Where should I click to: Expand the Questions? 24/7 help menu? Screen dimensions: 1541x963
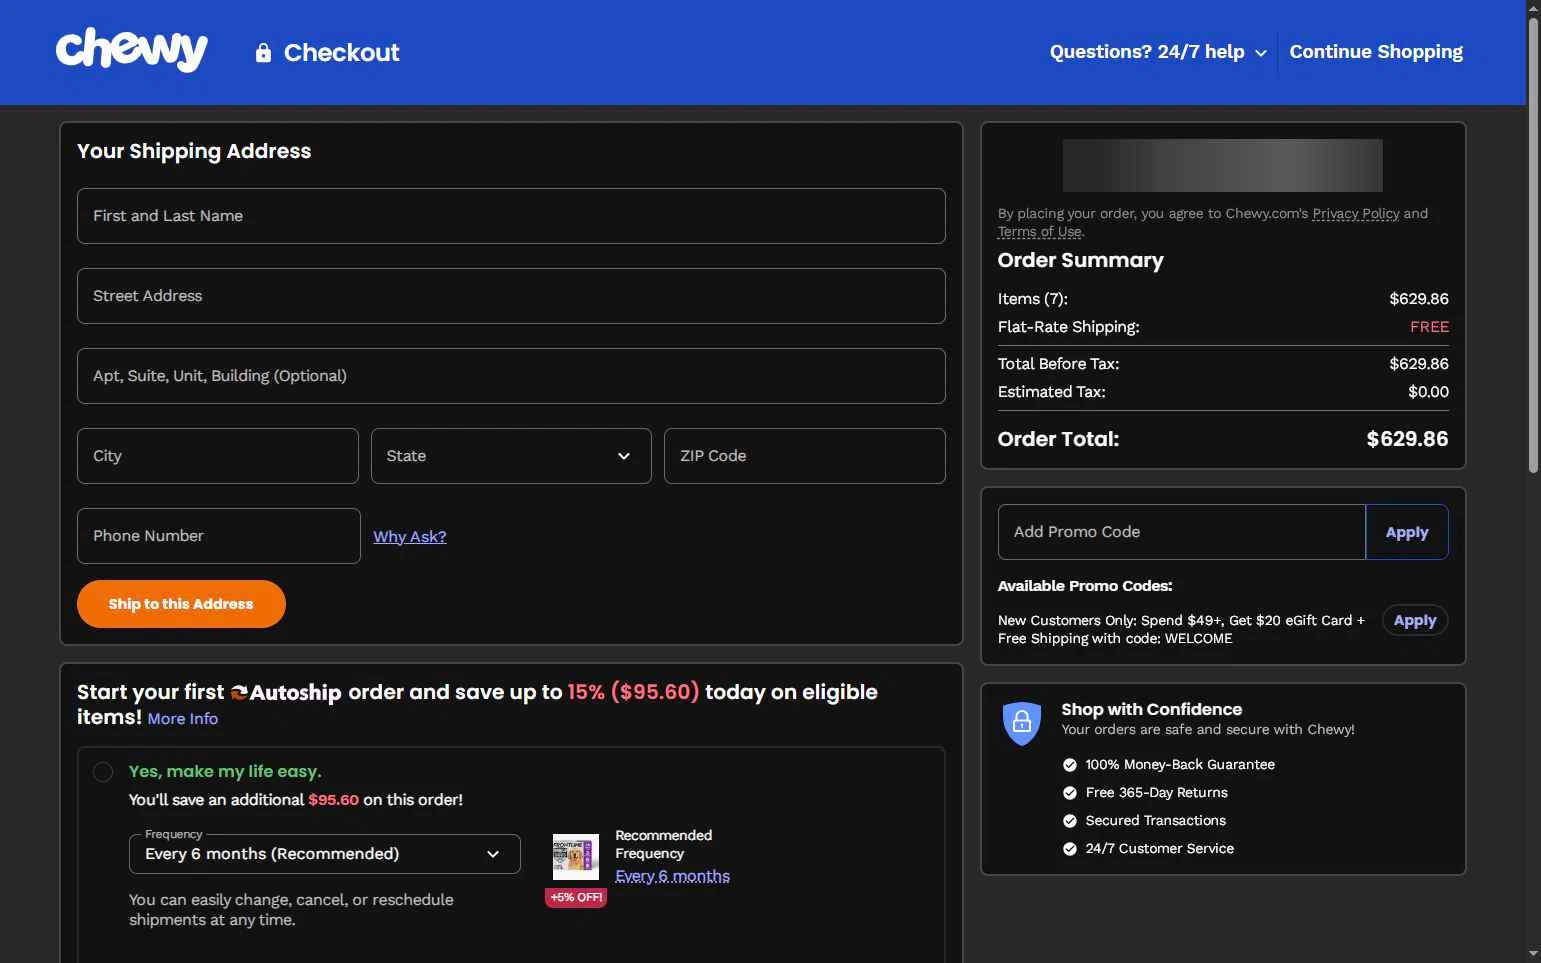click(1157, 52)
